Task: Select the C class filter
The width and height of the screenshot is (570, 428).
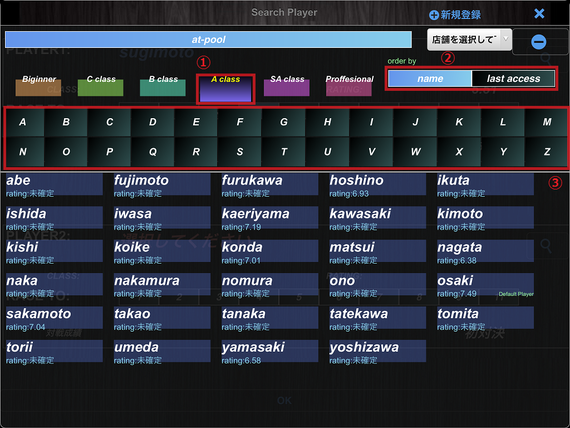Action: [101, 85]
